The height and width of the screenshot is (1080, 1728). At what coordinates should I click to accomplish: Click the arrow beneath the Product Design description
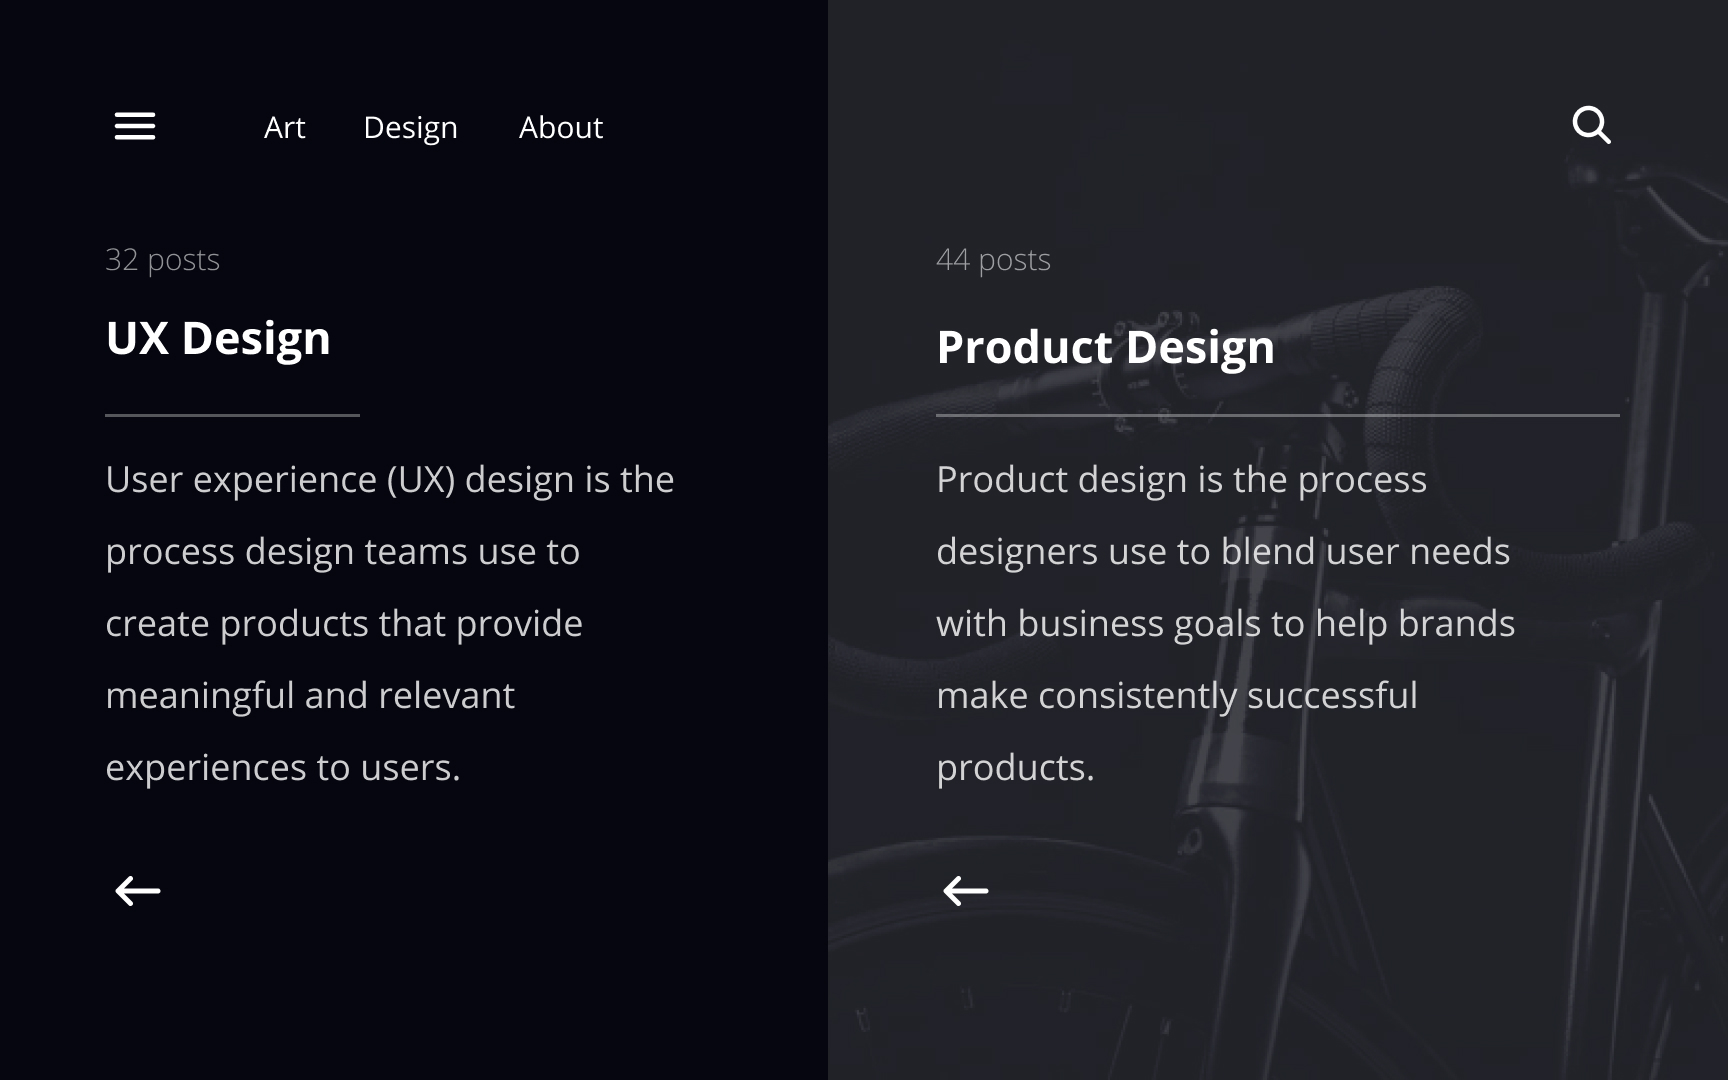(964, 890)
